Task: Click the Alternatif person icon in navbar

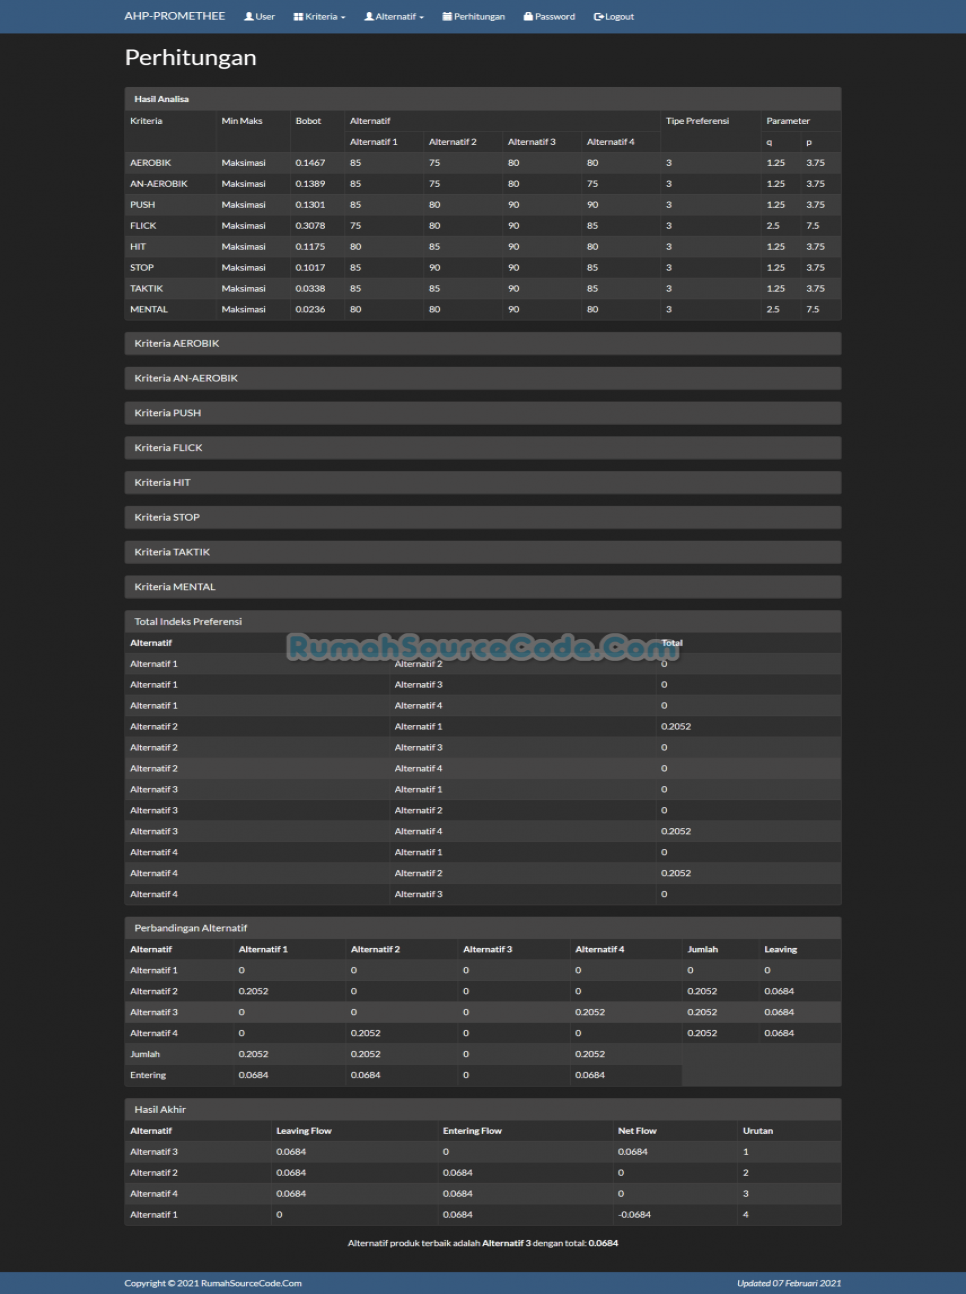Action: click(x=369, y=17)
